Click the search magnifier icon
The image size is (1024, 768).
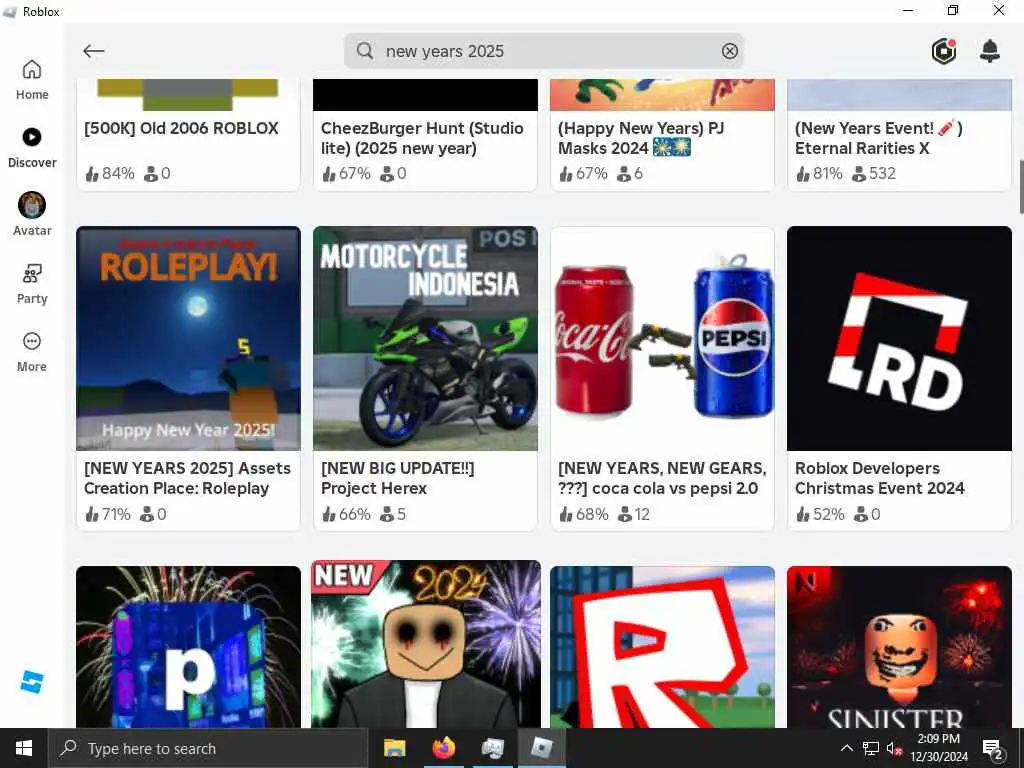click(x=365, y=51)
